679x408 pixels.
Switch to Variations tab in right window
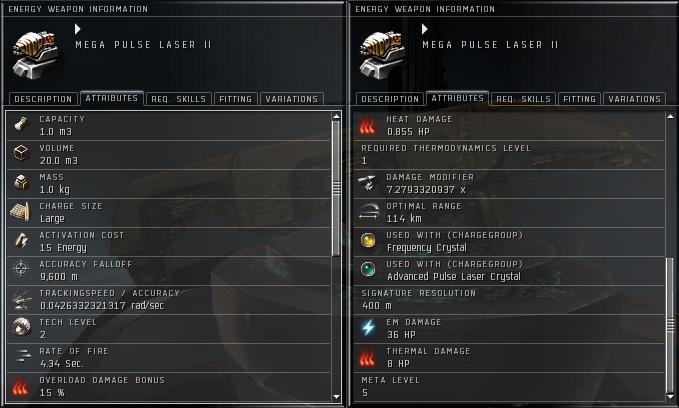(634, 99)
